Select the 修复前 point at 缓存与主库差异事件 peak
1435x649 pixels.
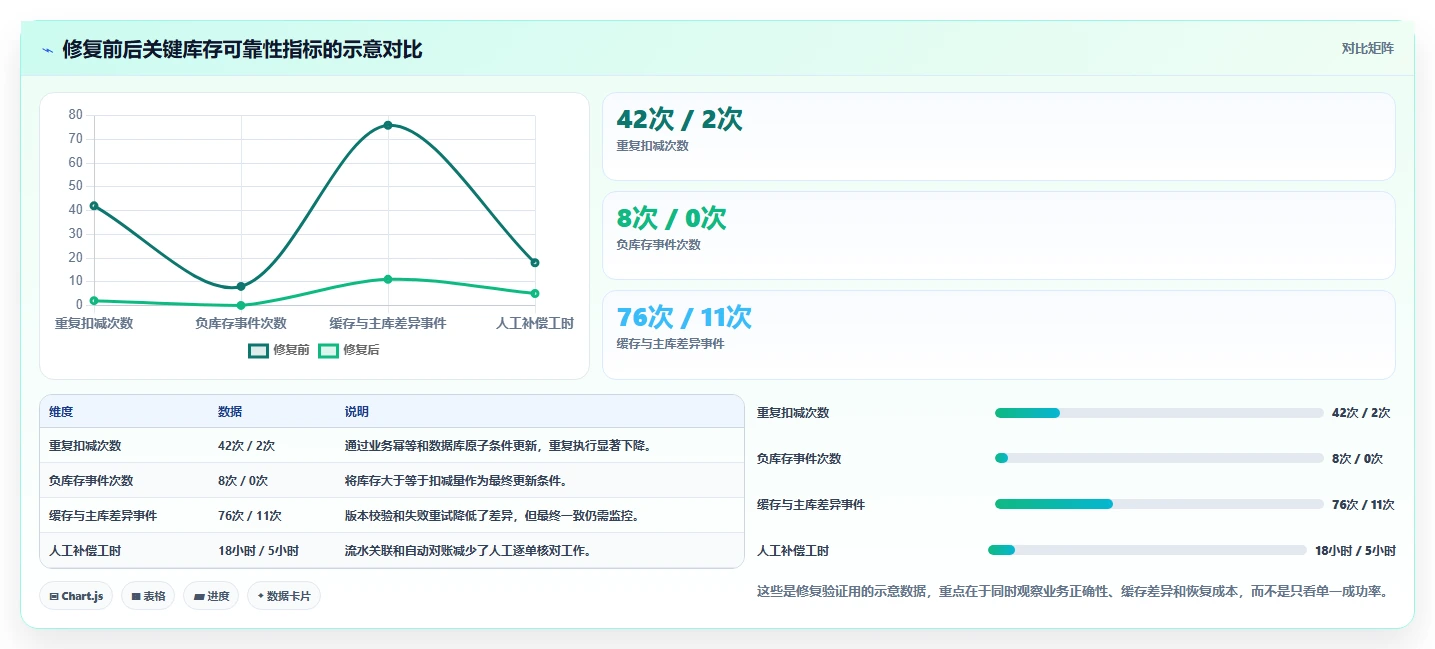tap(388, 125)
